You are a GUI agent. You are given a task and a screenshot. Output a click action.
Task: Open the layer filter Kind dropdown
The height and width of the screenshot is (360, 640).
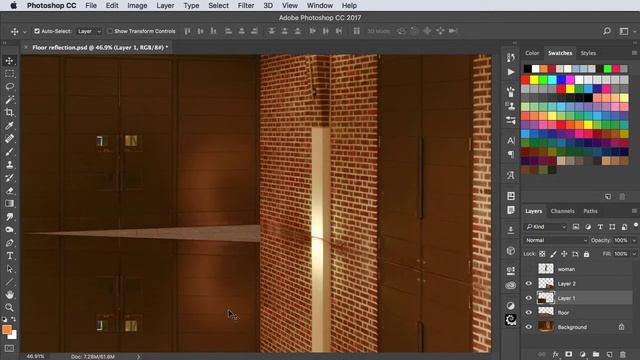tap(546, 227)
